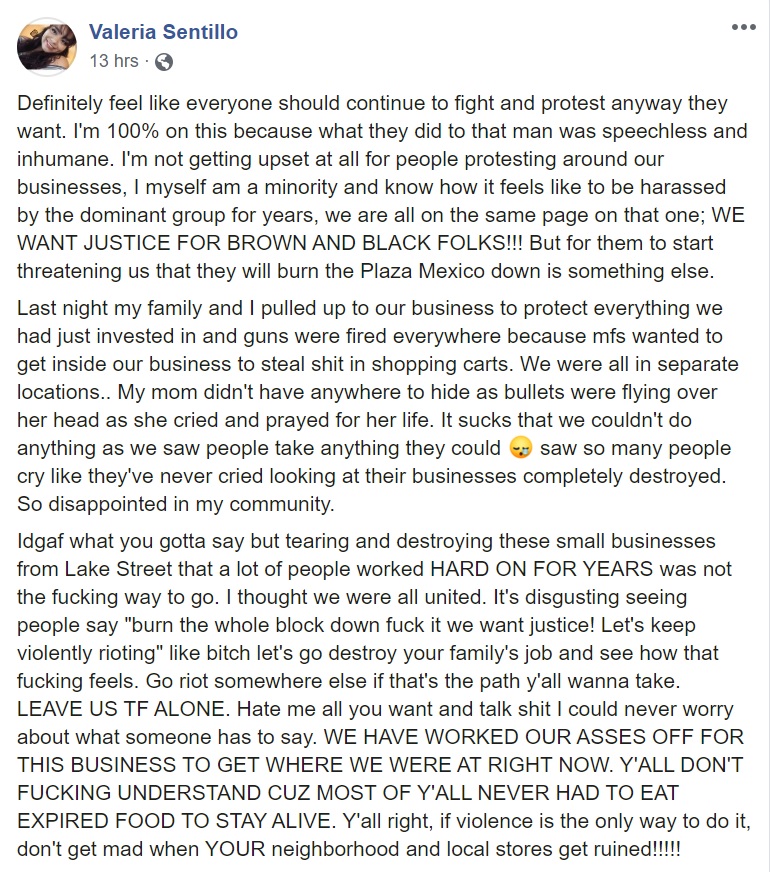Click the paragraph starting "Last night my family"
The height and width of the screenshot is (872, 770).
378,406
